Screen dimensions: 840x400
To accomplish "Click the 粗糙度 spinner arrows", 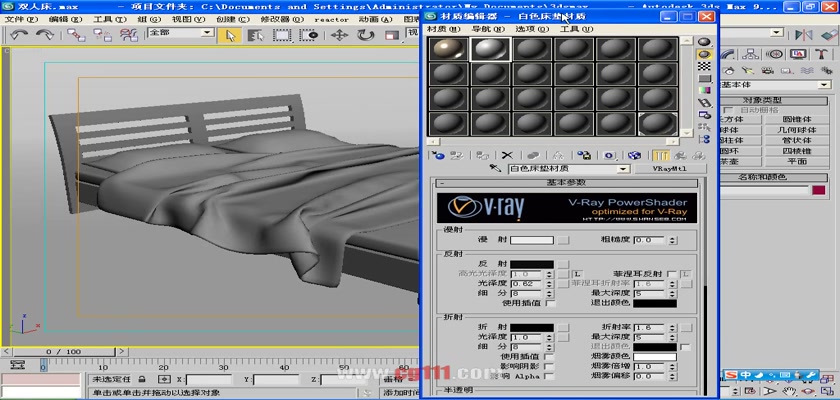I will 673,240.
